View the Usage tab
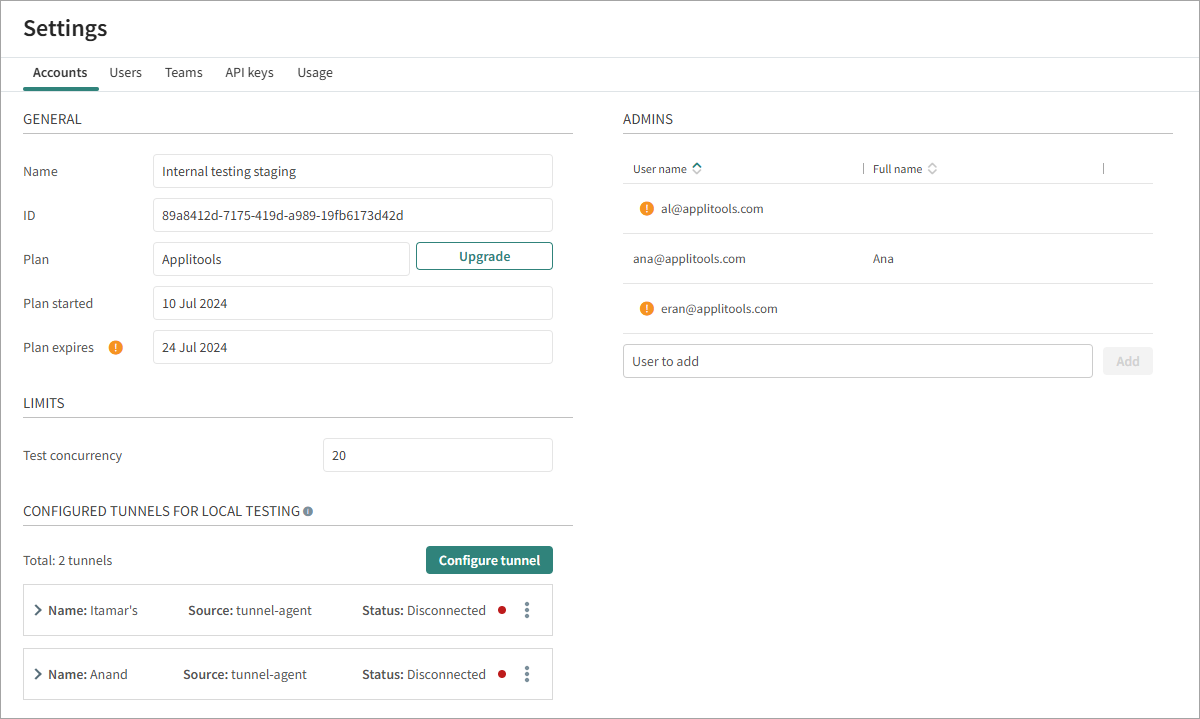Viewport: 1200px width, 719px height. 315,73
